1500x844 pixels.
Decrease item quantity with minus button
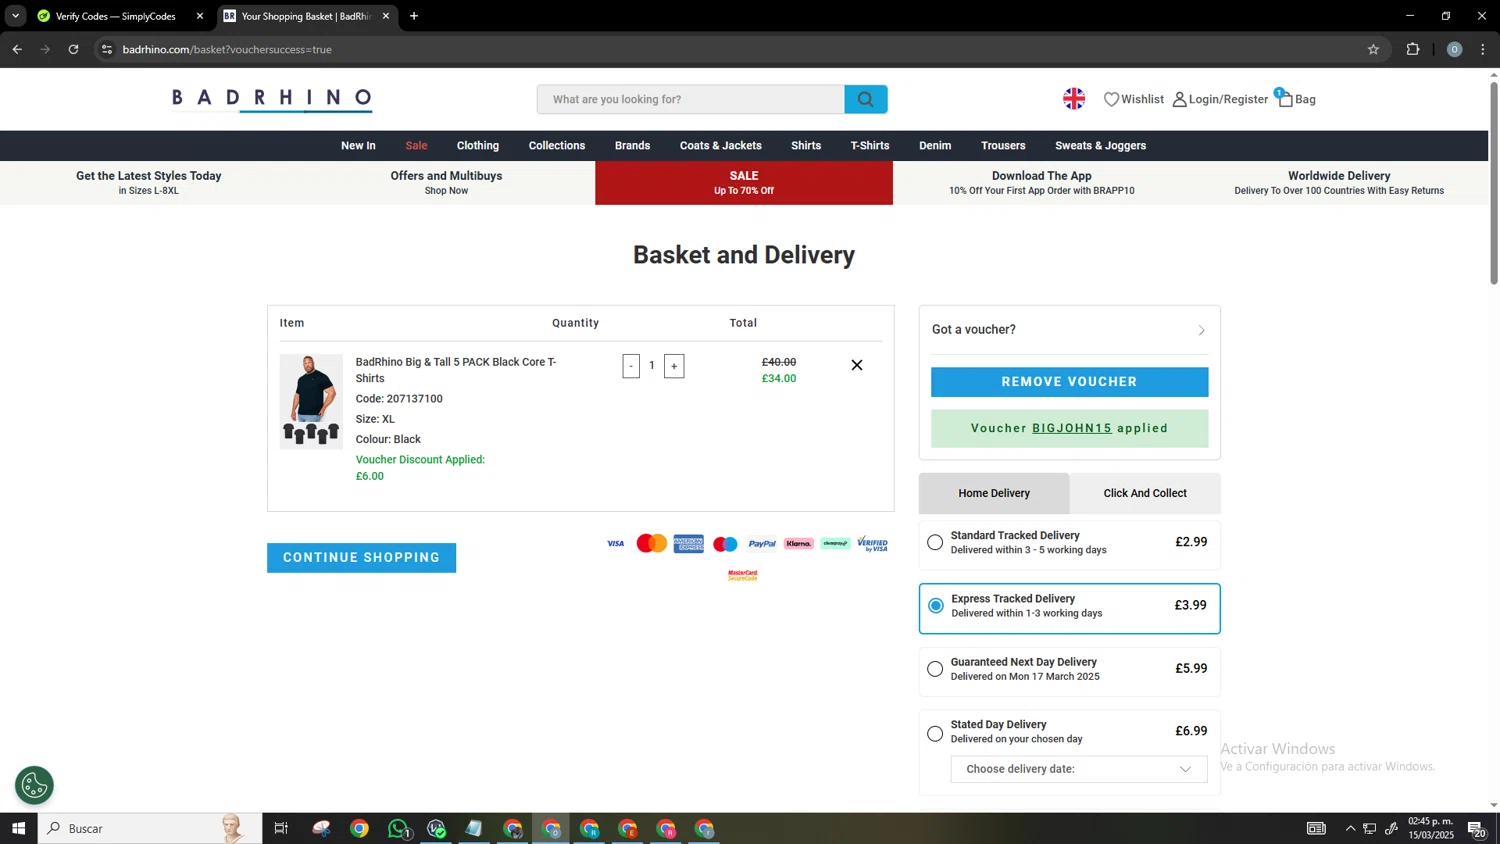point(631,366)
